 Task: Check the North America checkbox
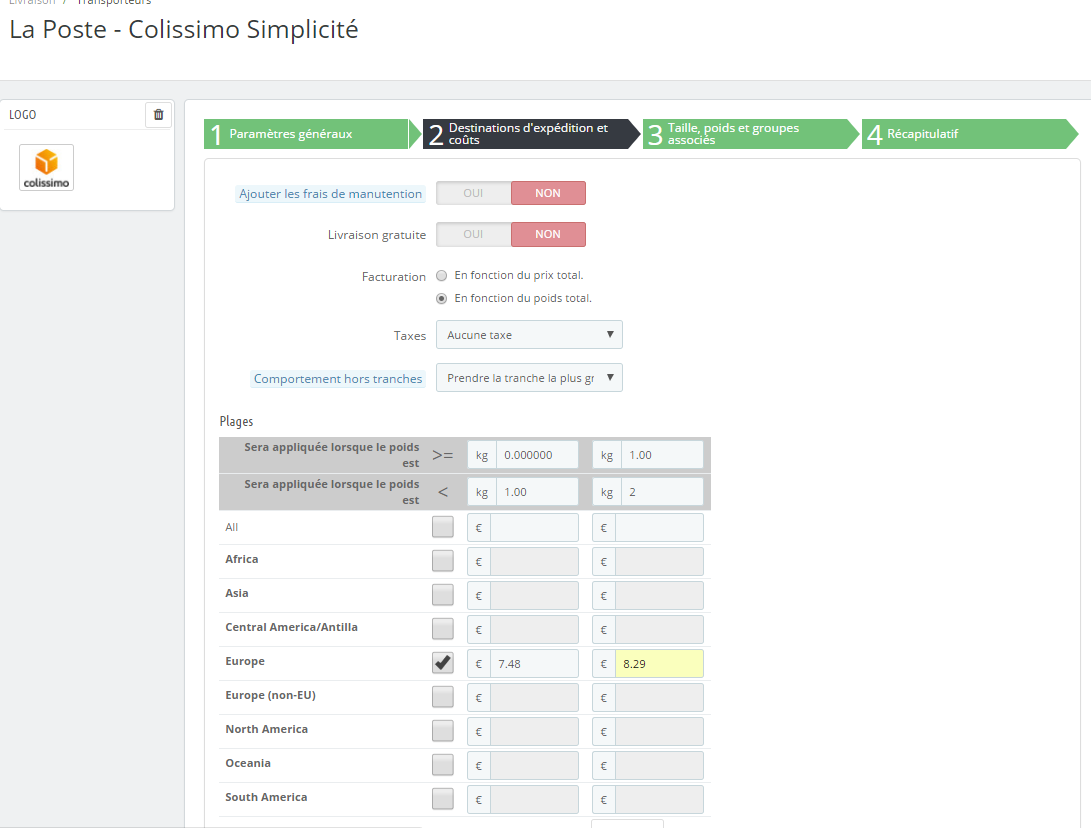443,731
